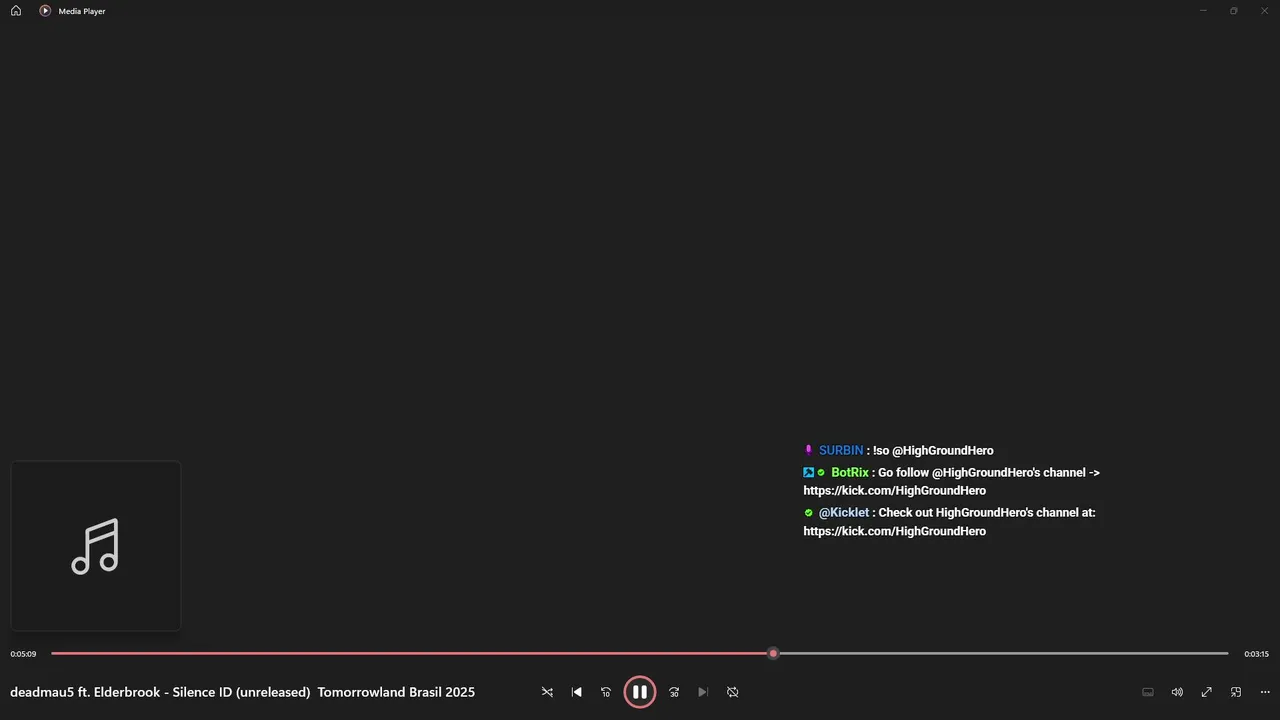
Task: Pause playback with the pause button
Action: (640, 692)
